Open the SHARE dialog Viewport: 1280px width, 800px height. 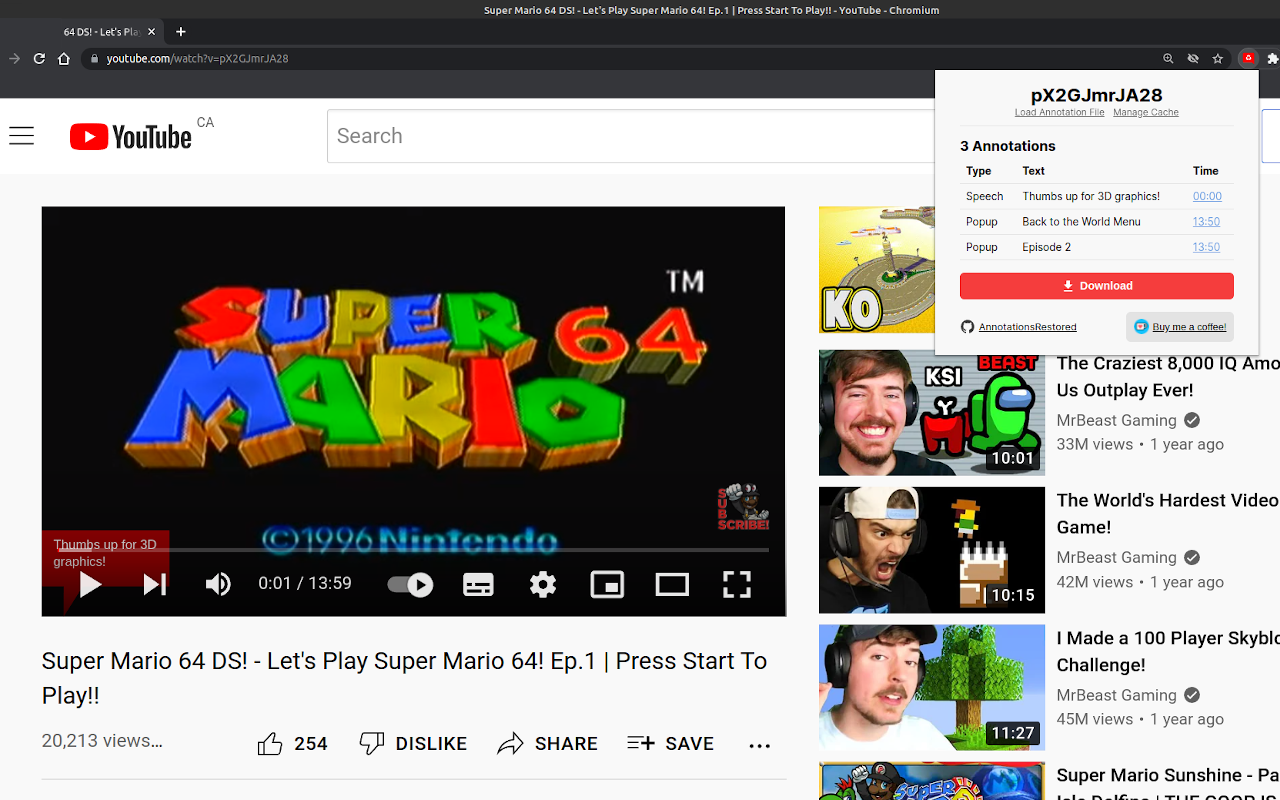547,744
